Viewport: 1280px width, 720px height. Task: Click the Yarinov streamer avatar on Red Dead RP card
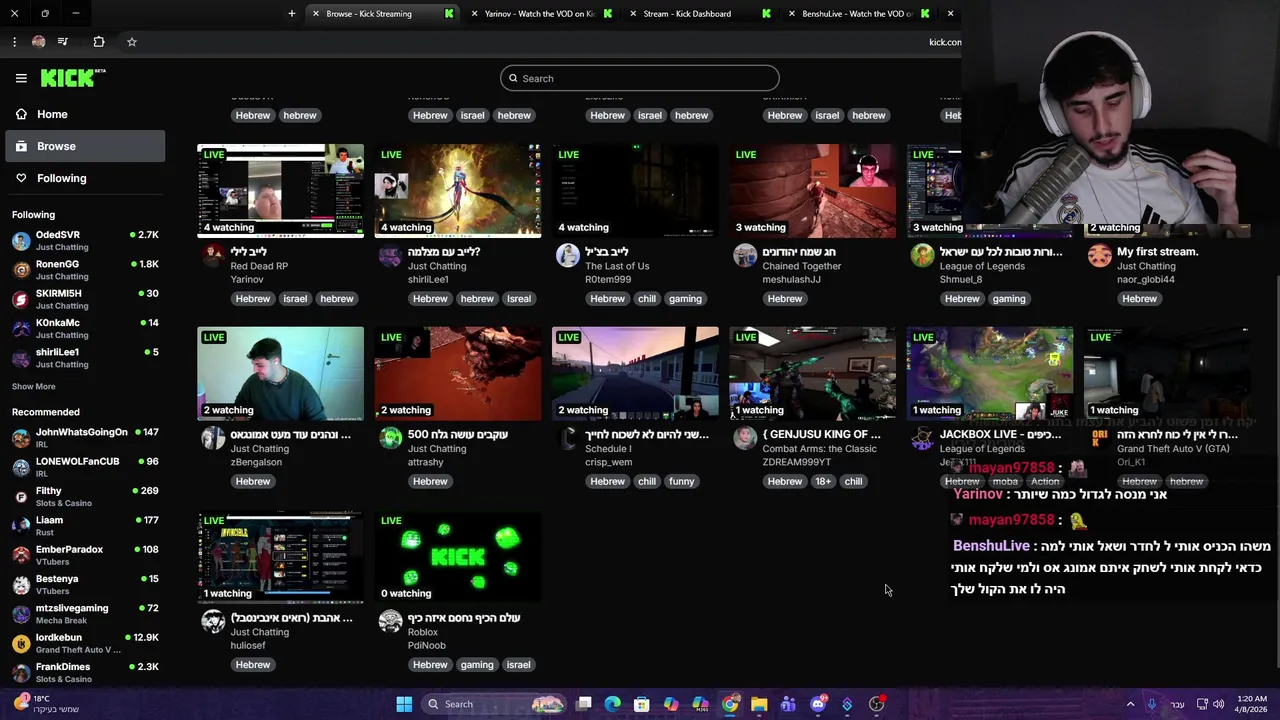click(213, 256)
